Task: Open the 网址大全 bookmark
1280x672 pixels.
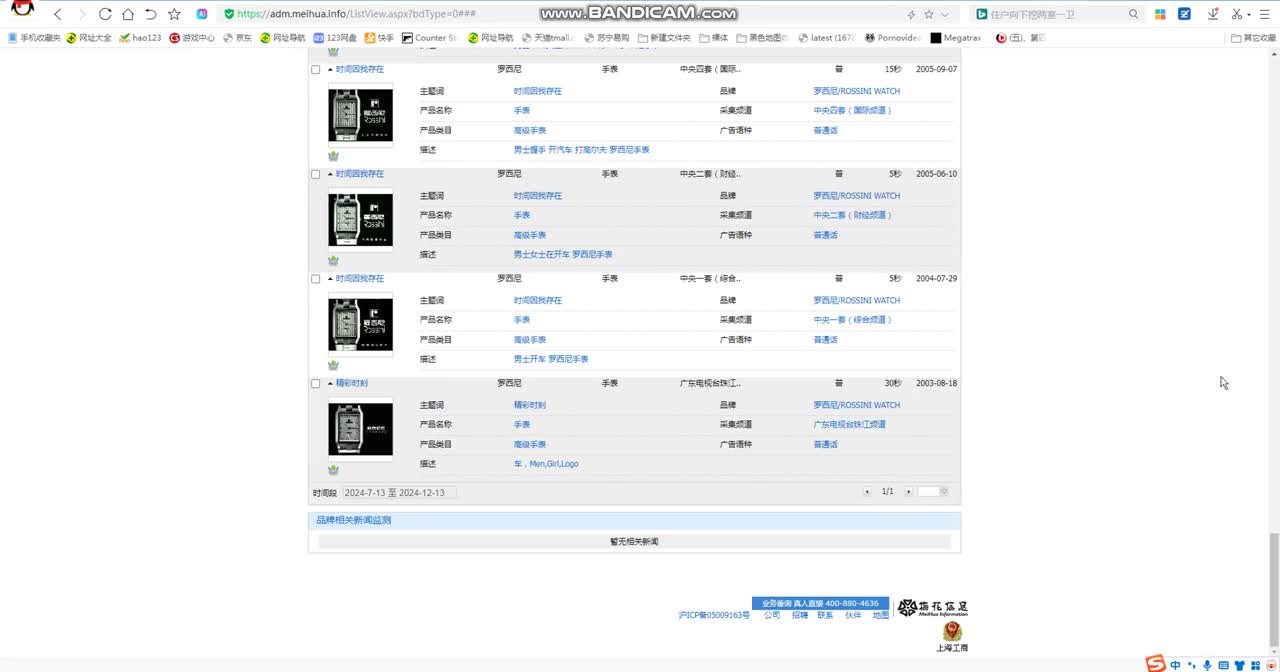Action: [88, 38]
